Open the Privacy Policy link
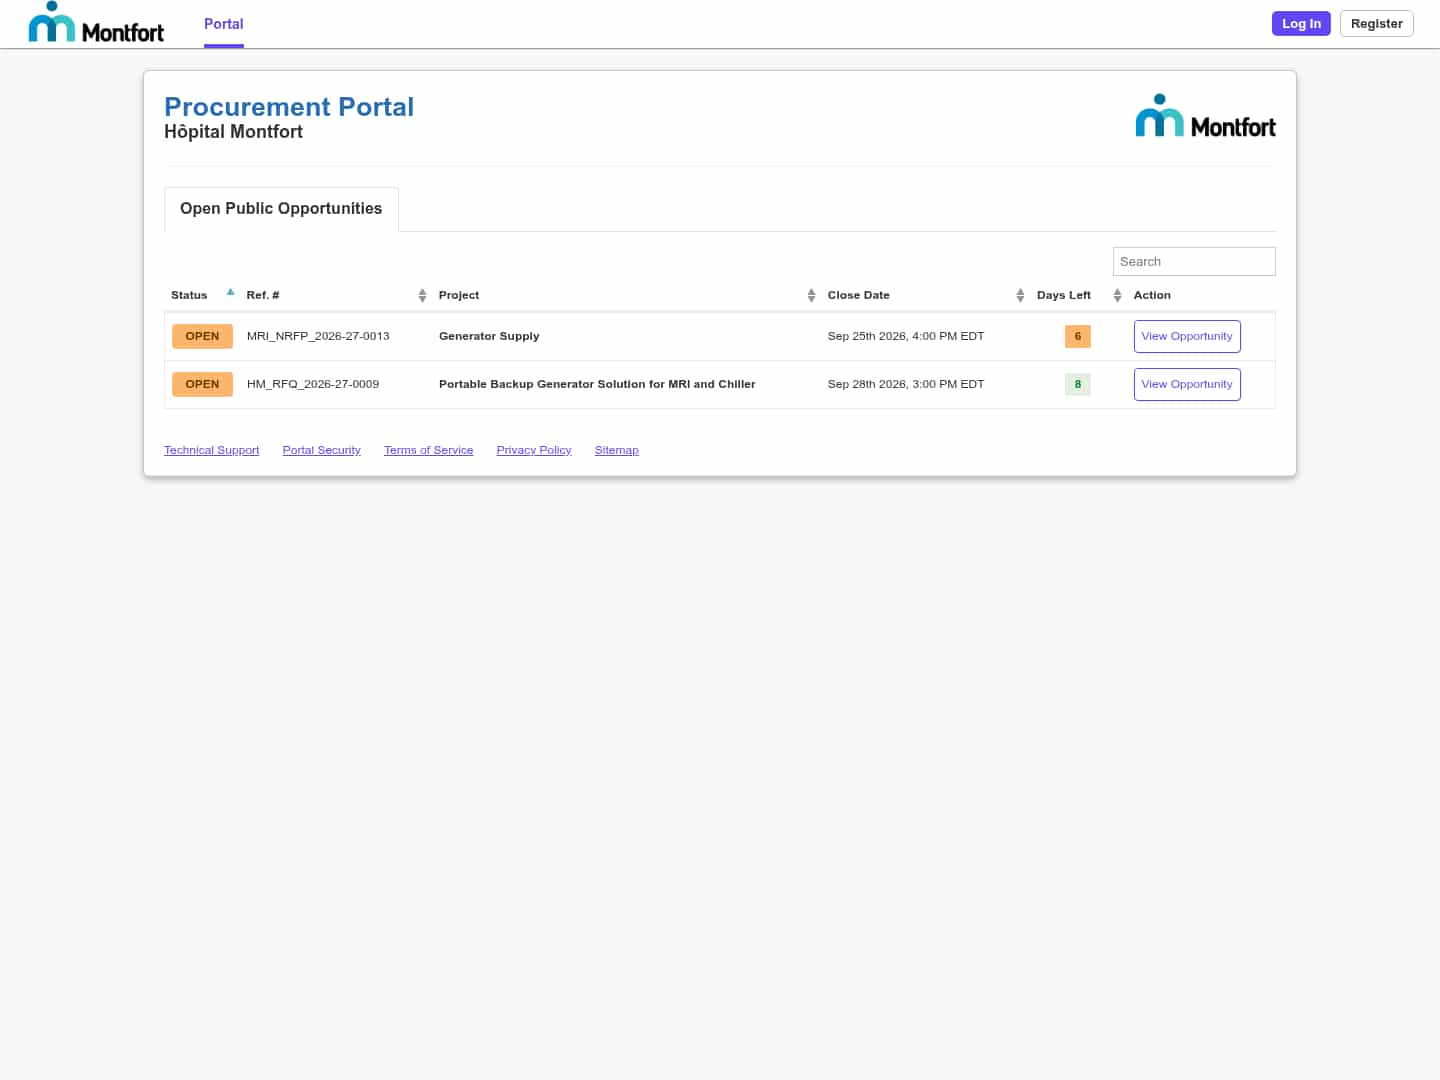The height and width of the screenshot is (1080, 1440). tap(534, 450)
